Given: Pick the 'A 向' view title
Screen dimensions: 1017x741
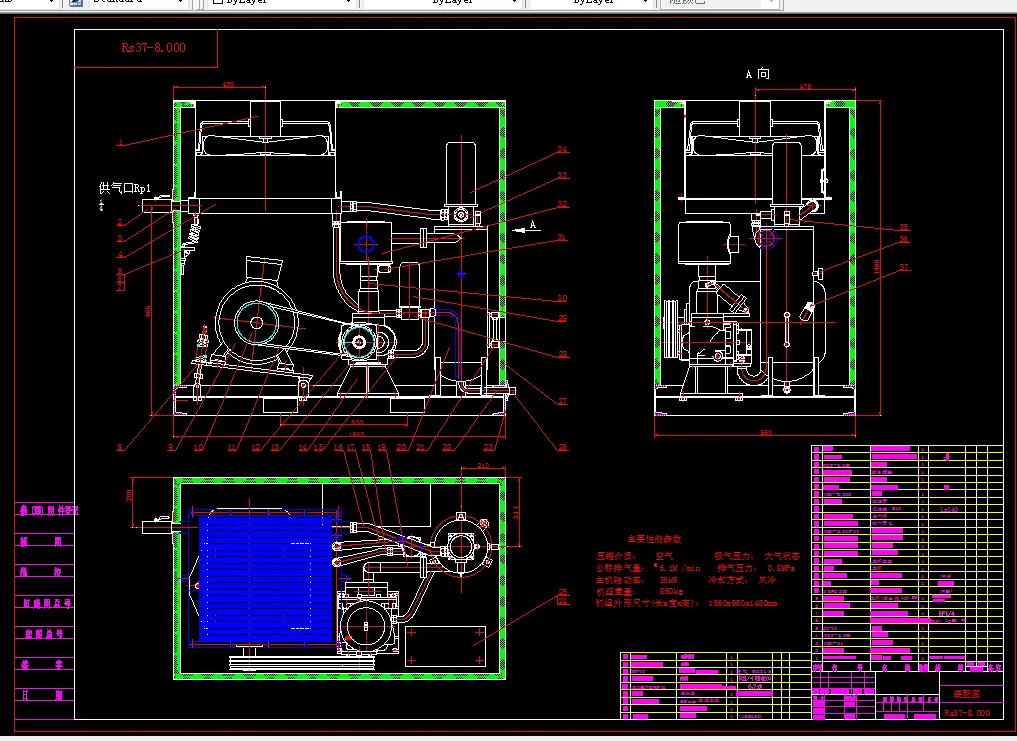Looking at the screenshot, I should point(758,74).
